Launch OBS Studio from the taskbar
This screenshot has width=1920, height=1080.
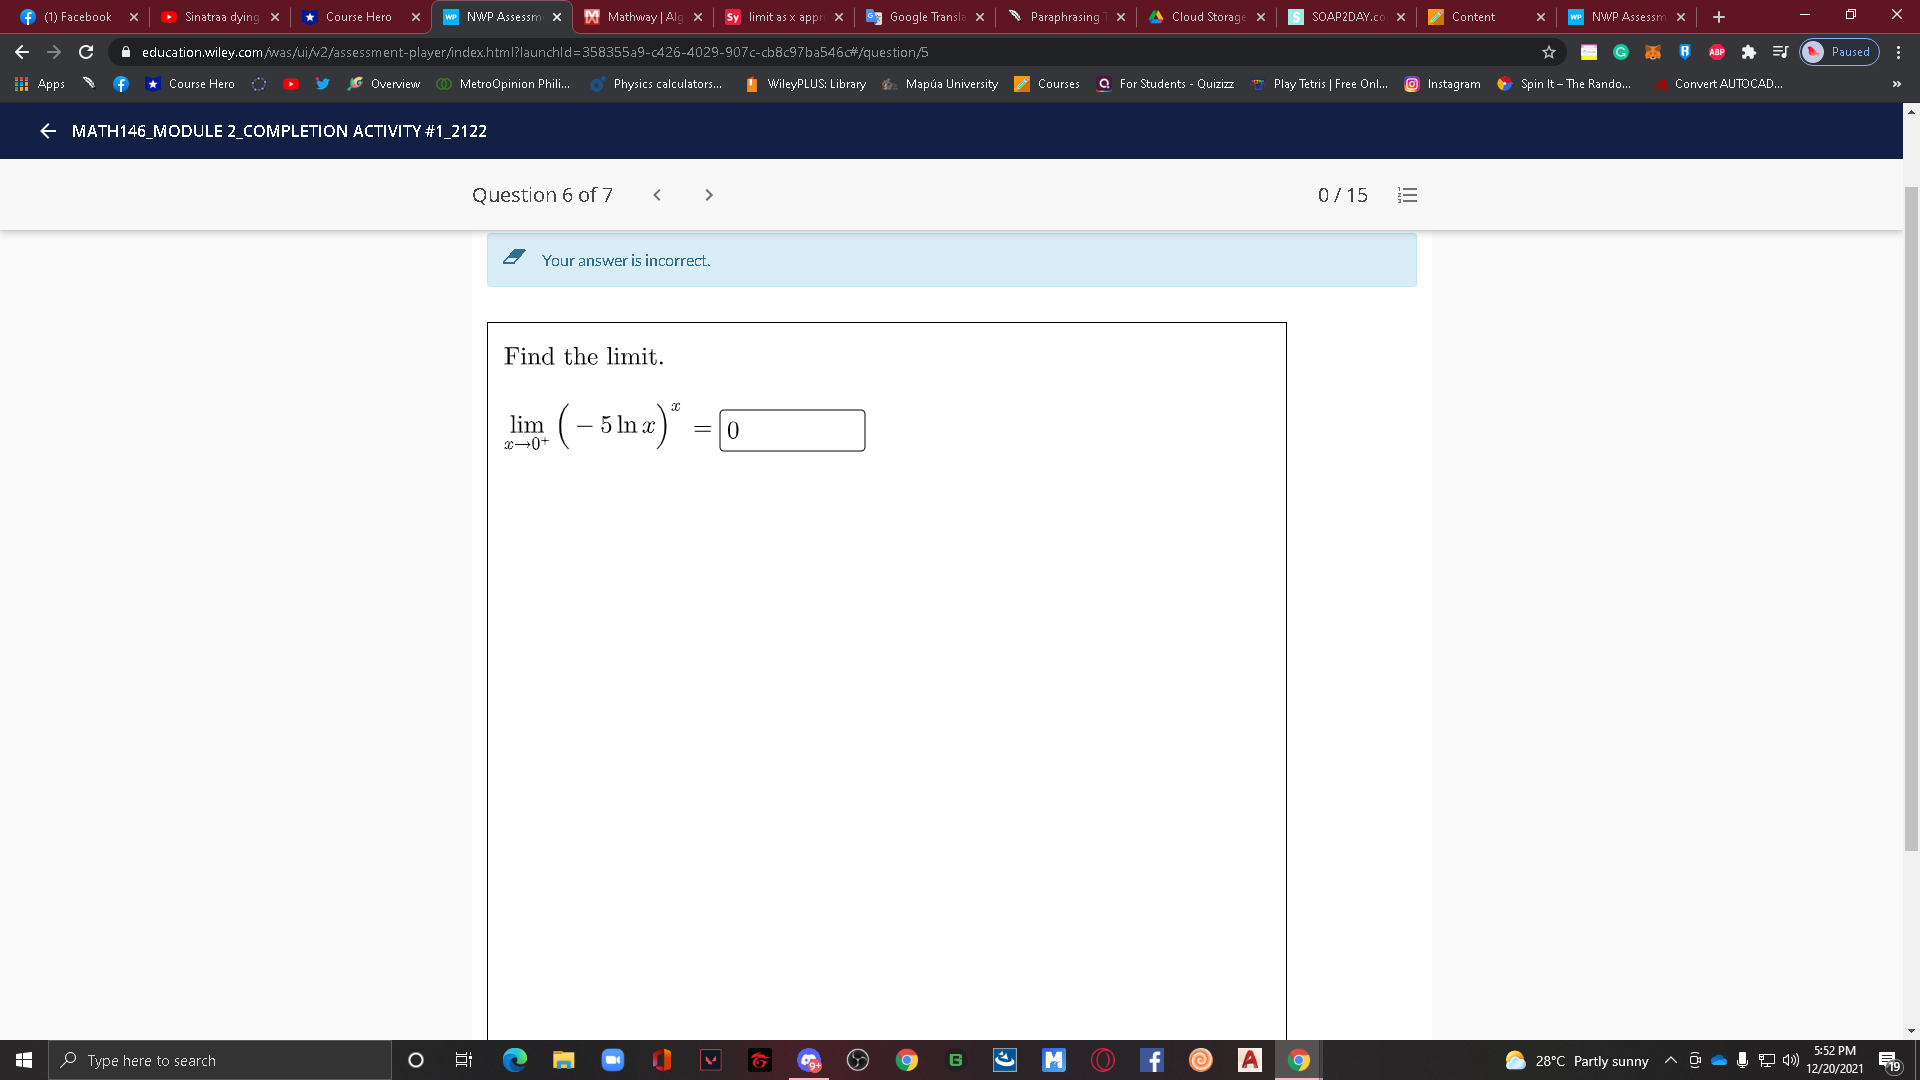(858, 1060)
